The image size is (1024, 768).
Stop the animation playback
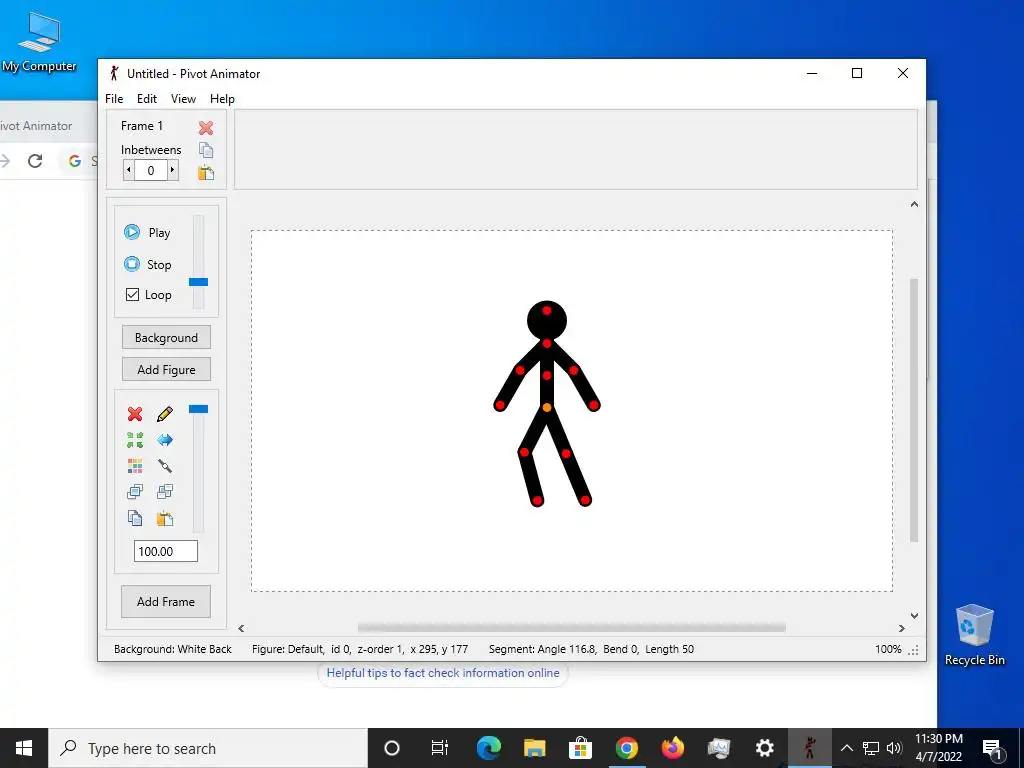[148, 264]
